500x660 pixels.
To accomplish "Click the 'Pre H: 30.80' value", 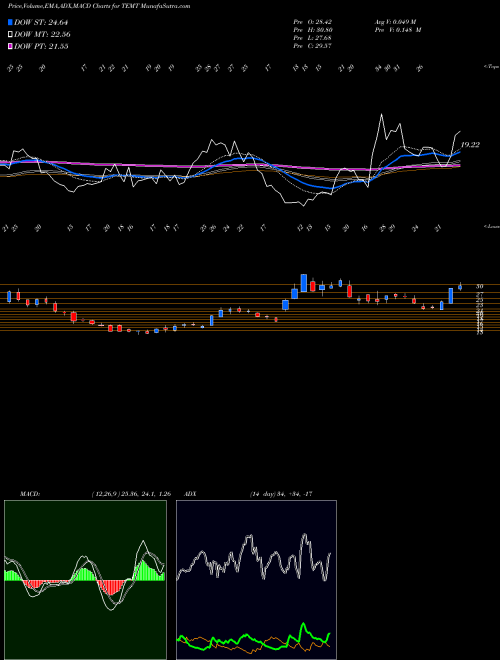I will [313, 30].
